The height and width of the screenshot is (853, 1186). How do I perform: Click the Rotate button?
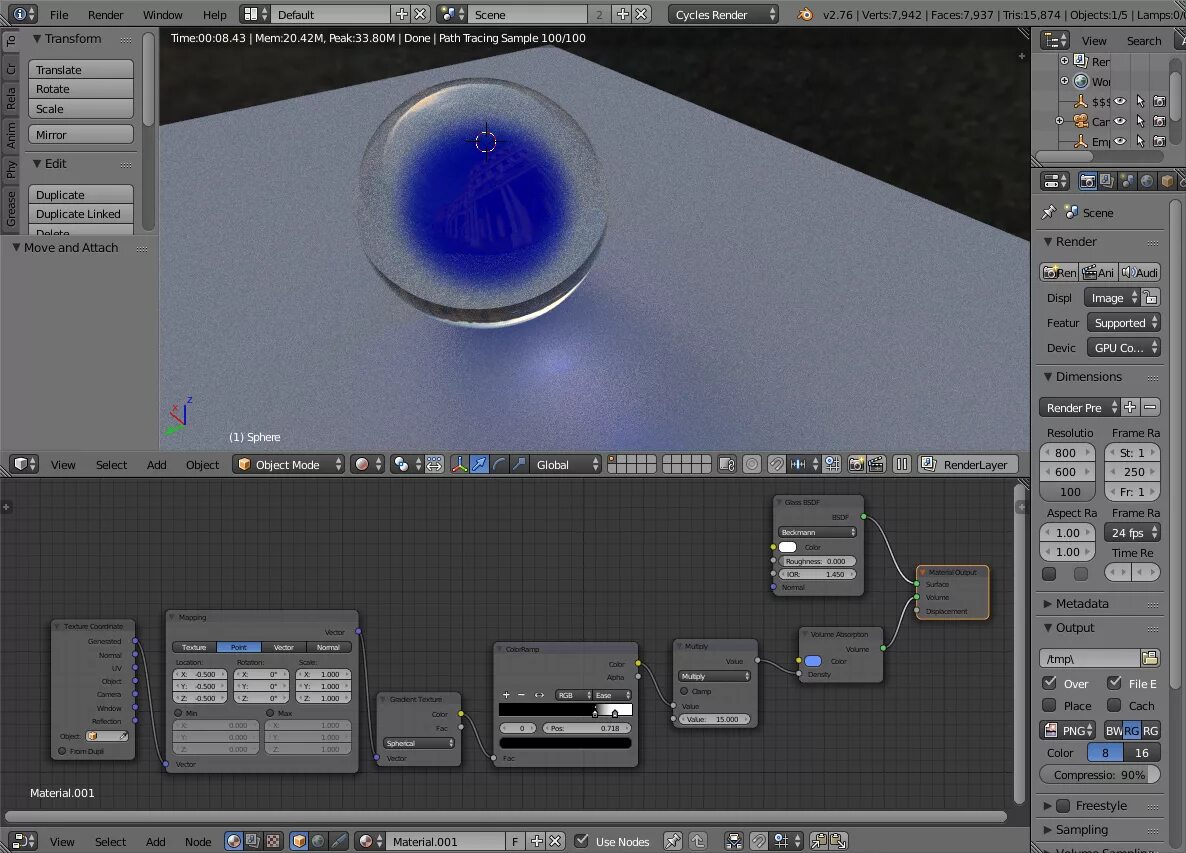81,89
